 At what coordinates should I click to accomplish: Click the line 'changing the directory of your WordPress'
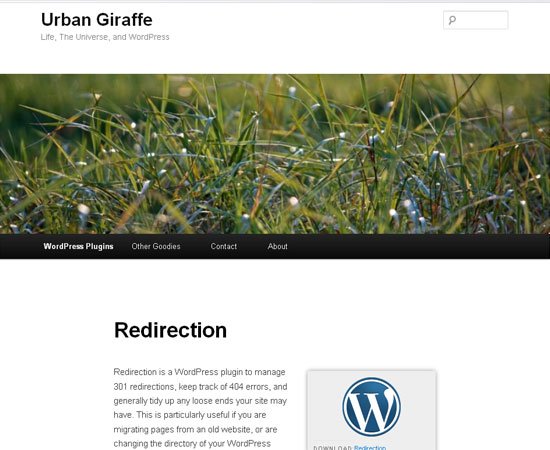click(192, 444)
